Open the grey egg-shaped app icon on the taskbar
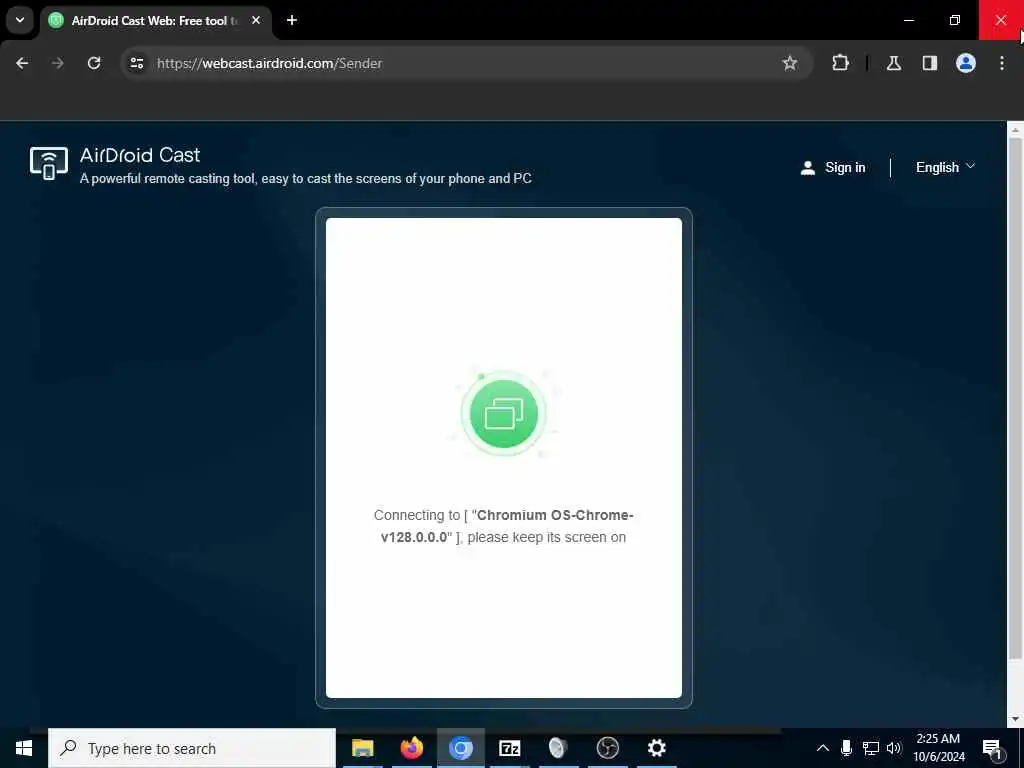Viewport: 1024px width, 768px height. click(x=558, y=748)
